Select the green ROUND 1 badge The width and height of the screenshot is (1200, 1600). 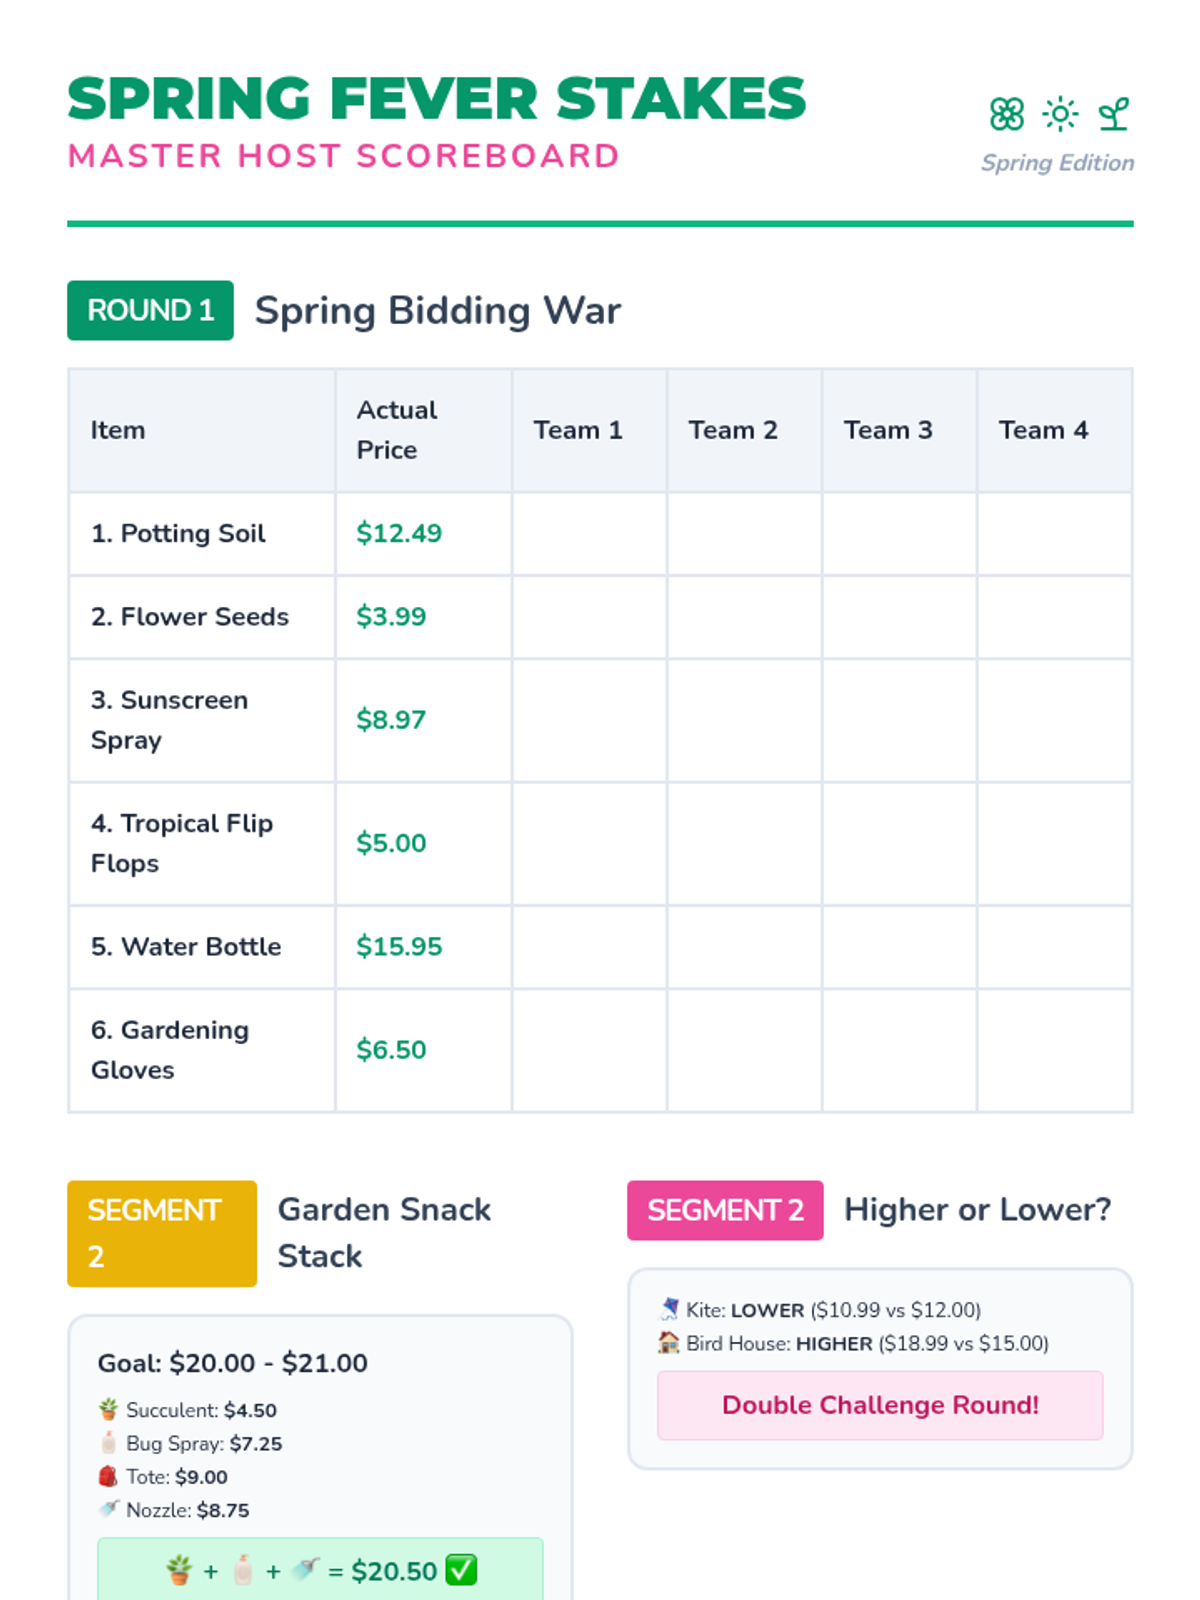[150, 310]
